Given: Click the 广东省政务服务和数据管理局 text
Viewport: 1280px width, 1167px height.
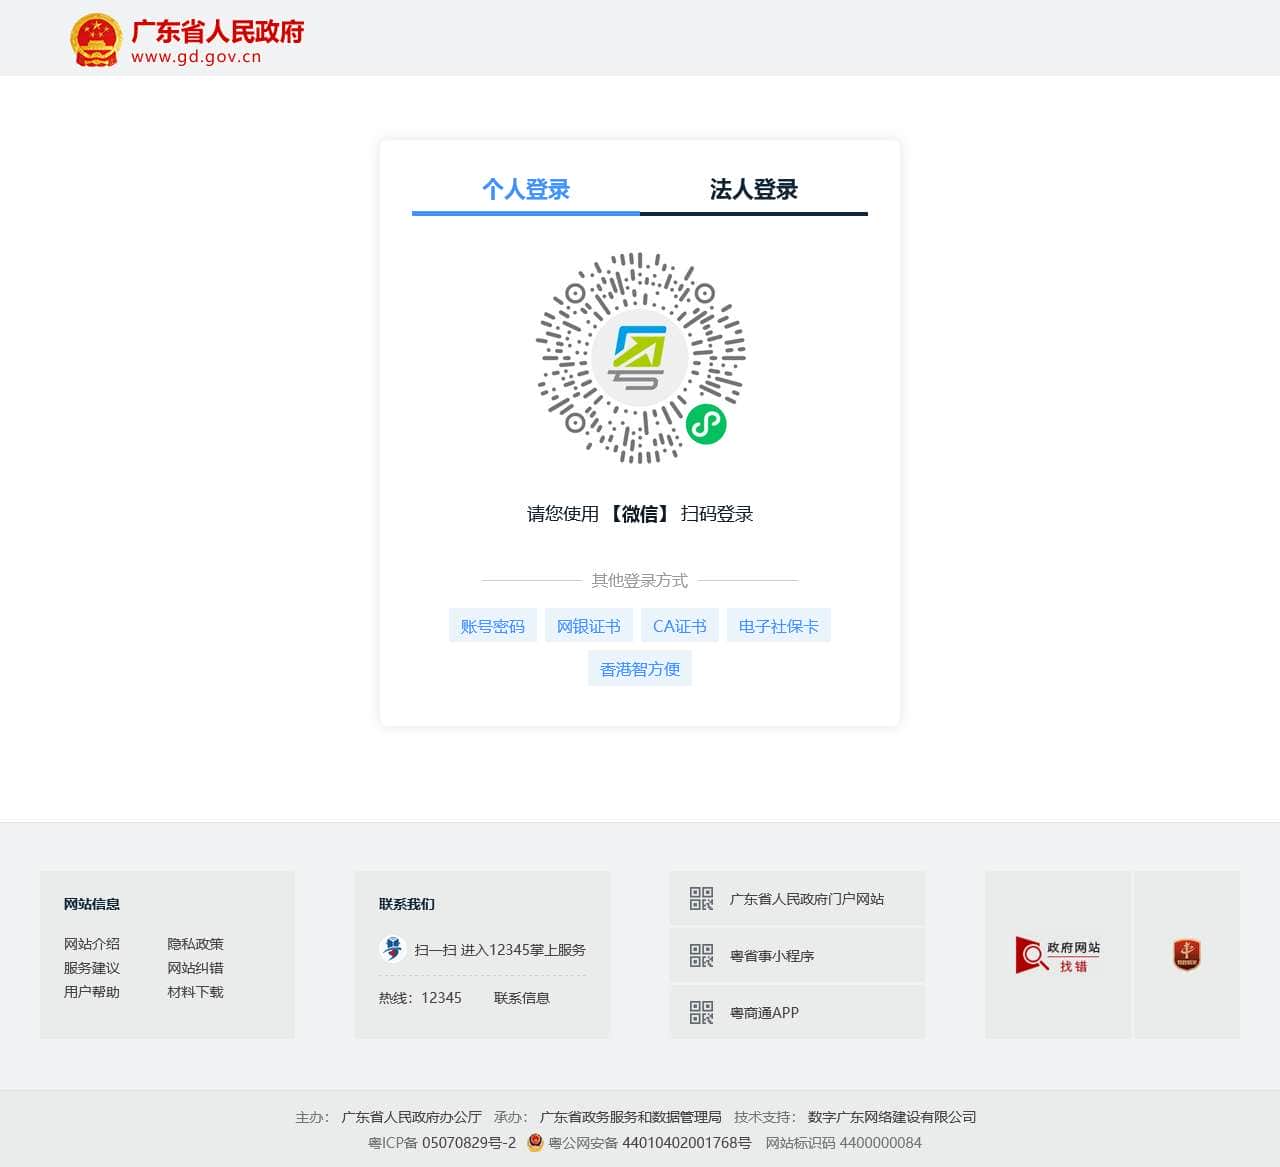Looking at the screenshot, I should point(631,1117).
